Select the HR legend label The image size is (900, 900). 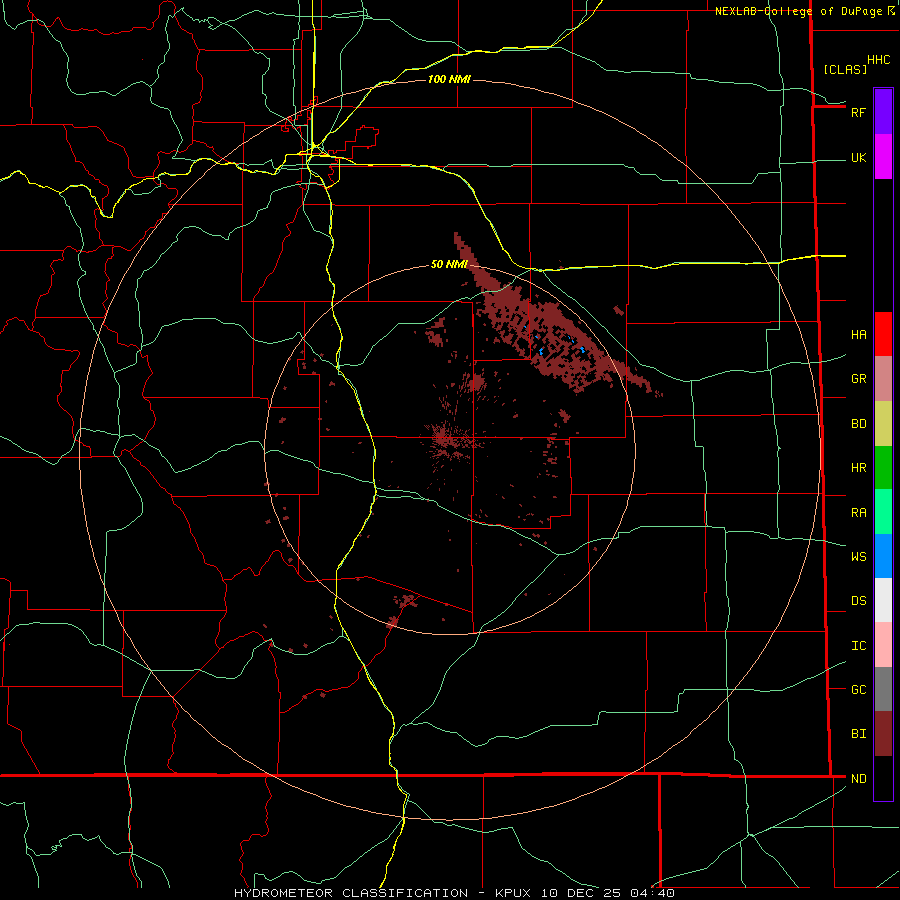pyautogui.click(x=858, y=468)
